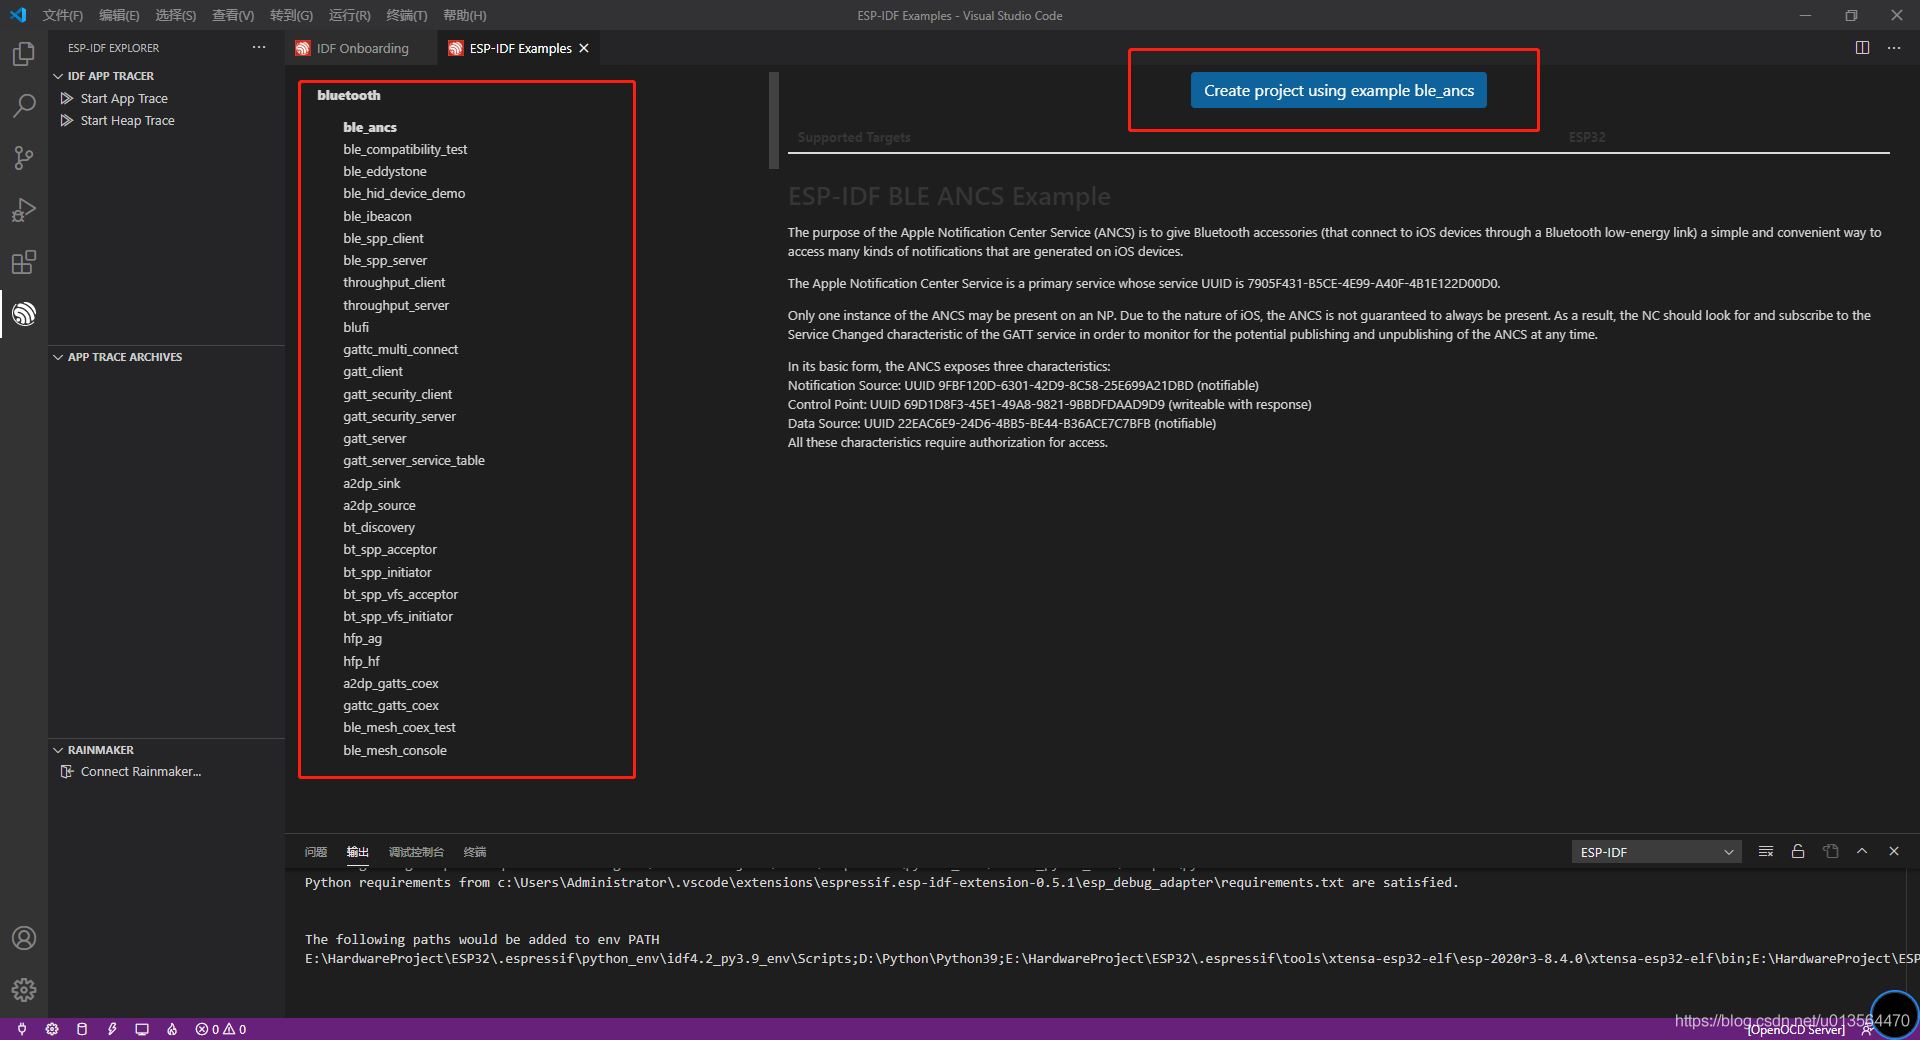Split the editor to the right
This screenshot has height=1040, width=1920.
coord(1862,48)
